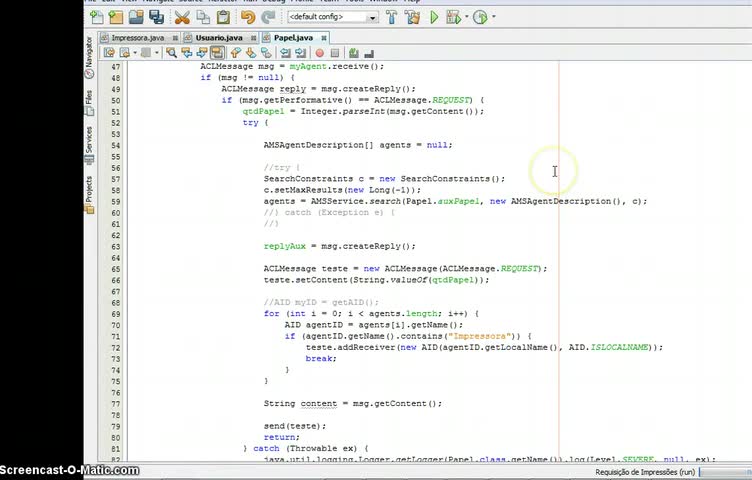Start macro recording with red circle

[x=319, y=53]
